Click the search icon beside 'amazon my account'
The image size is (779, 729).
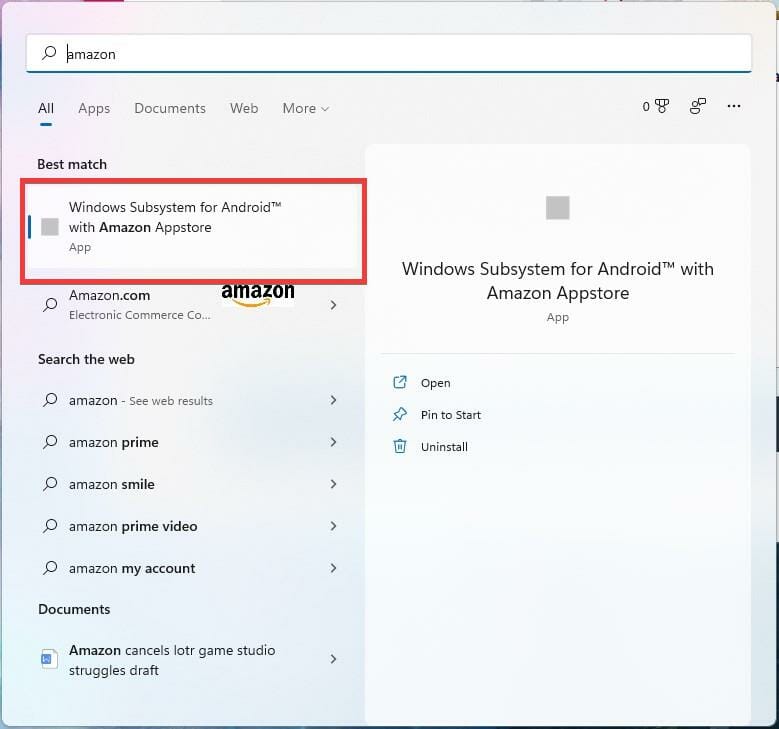pyautogui.click(x=50, y=568)
